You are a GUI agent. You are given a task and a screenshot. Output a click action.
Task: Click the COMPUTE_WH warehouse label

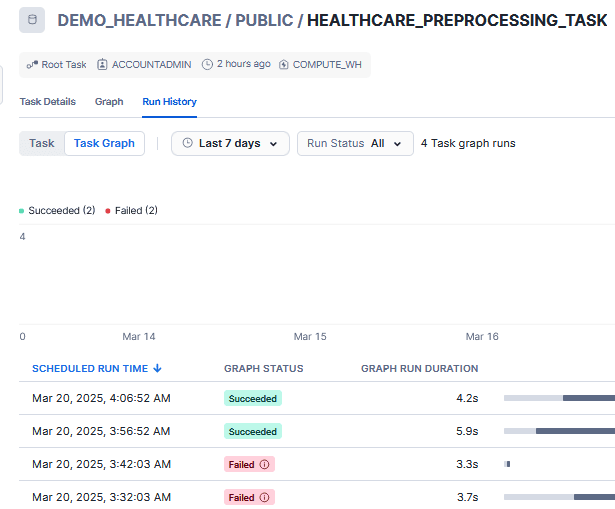(327, 64)
